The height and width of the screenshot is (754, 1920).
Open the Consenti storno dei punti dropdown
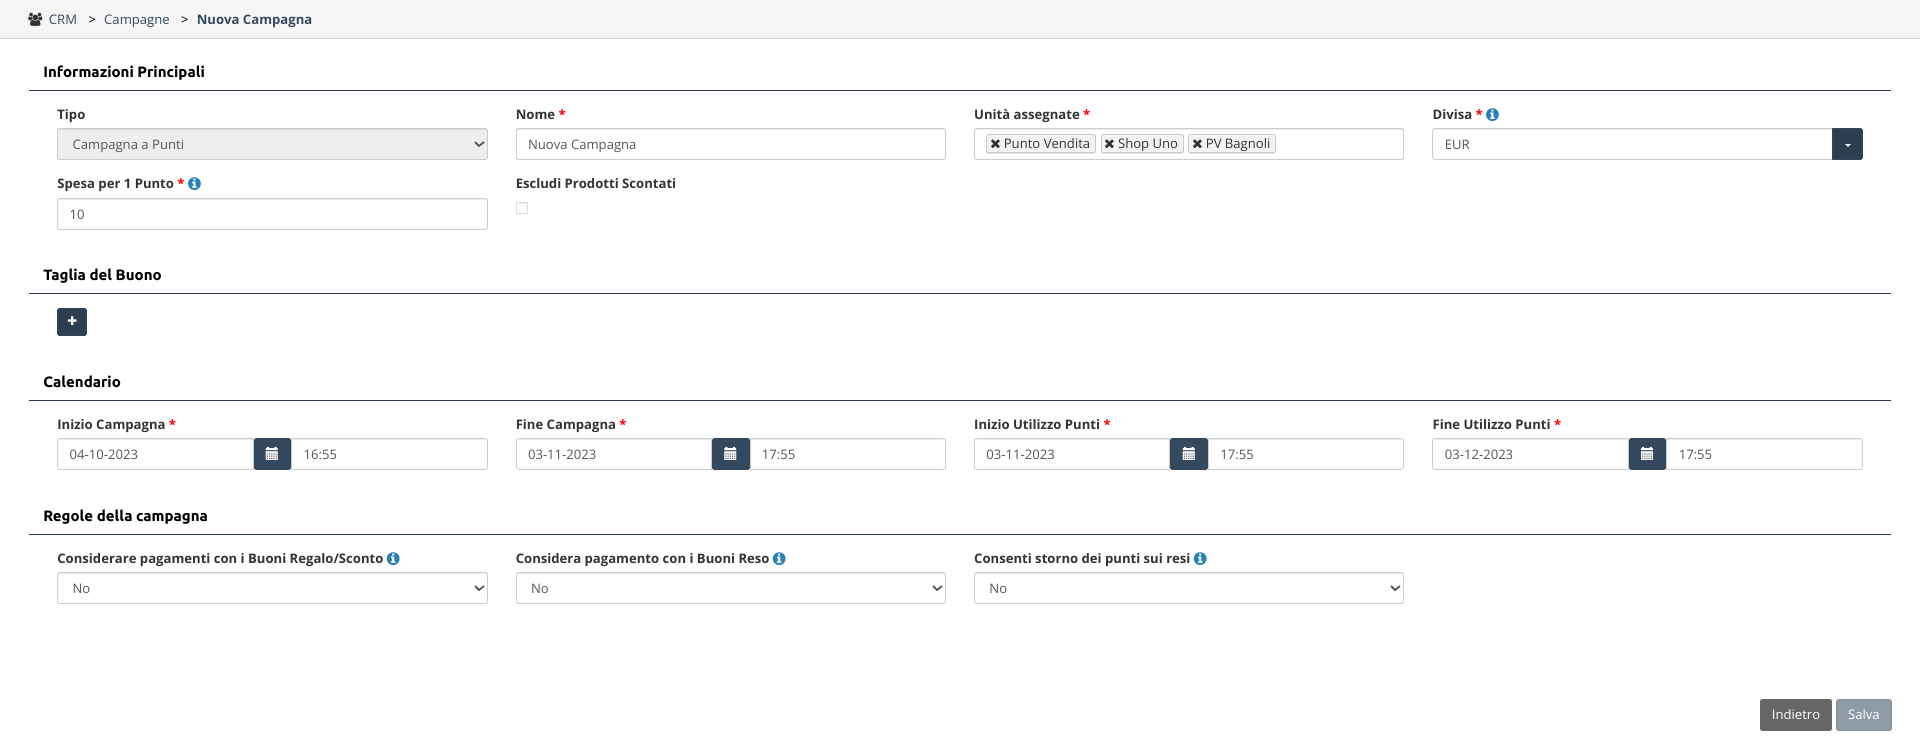(1188, 588)
